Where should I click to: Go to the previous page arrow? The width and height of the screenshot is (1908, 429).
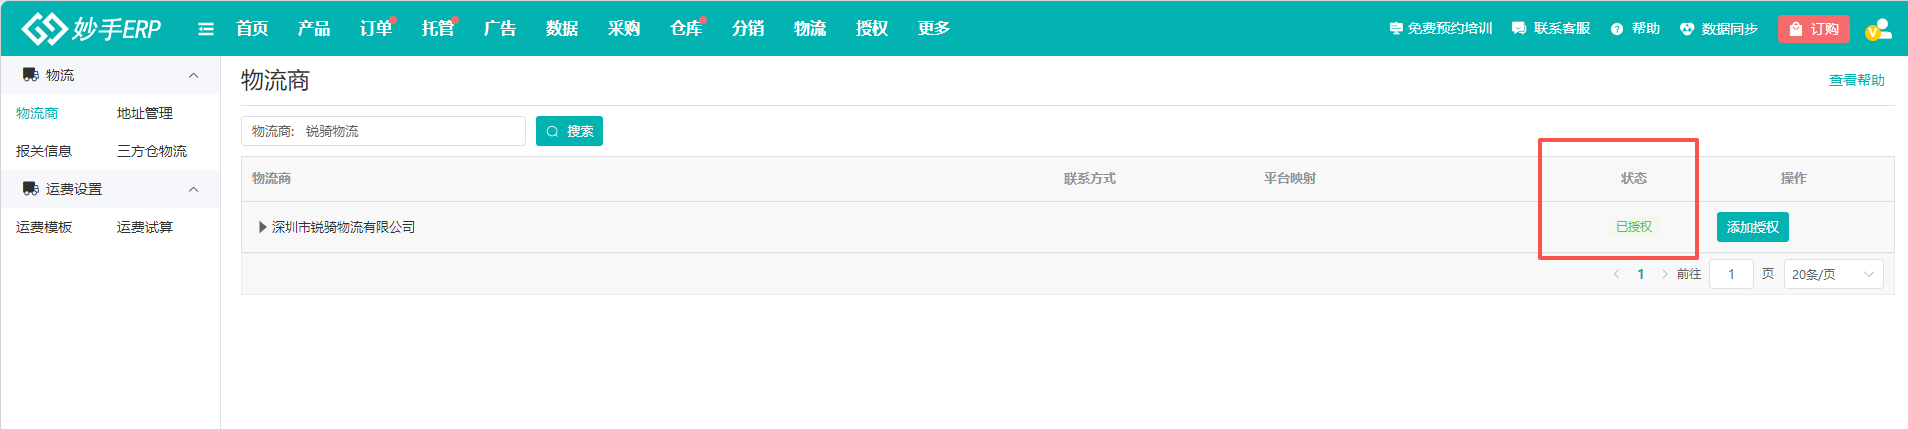pos(1616,274)
